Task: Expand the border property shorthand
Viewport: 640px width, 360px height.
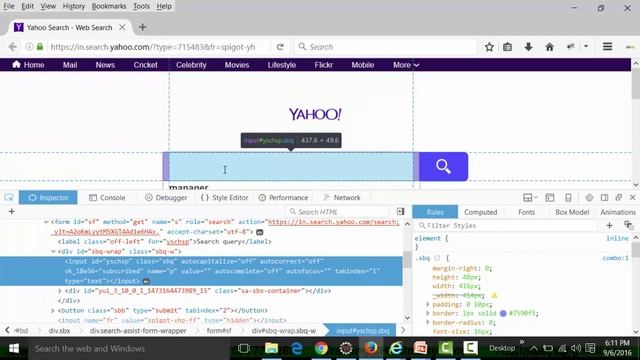Action: 427,313
